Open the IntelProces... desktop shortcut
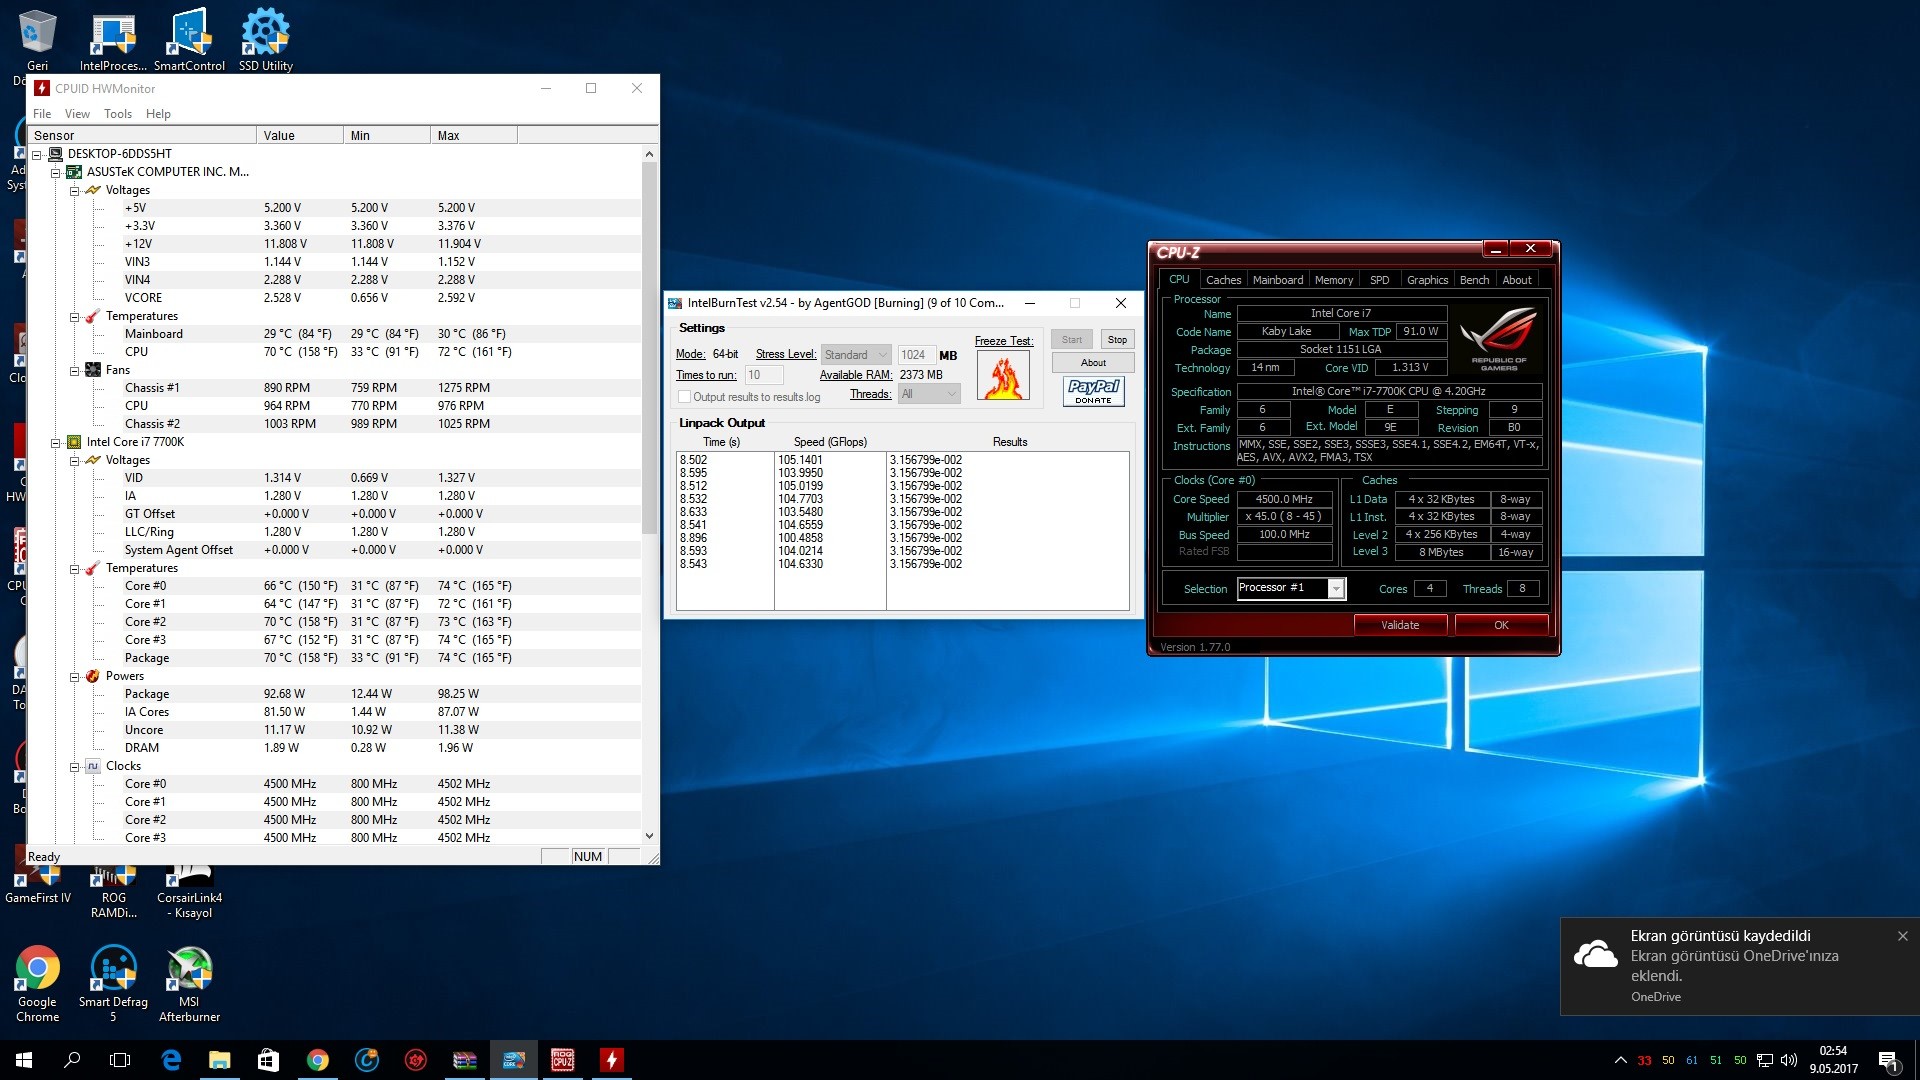This screenshot has height=1080, width=1920. (113, 40)
